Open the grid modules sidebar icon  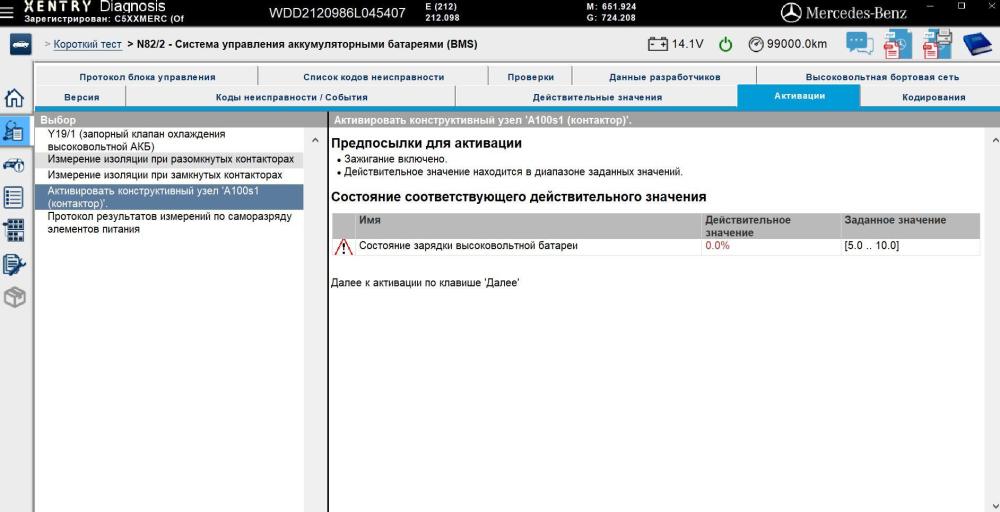(x=14, y=230)
